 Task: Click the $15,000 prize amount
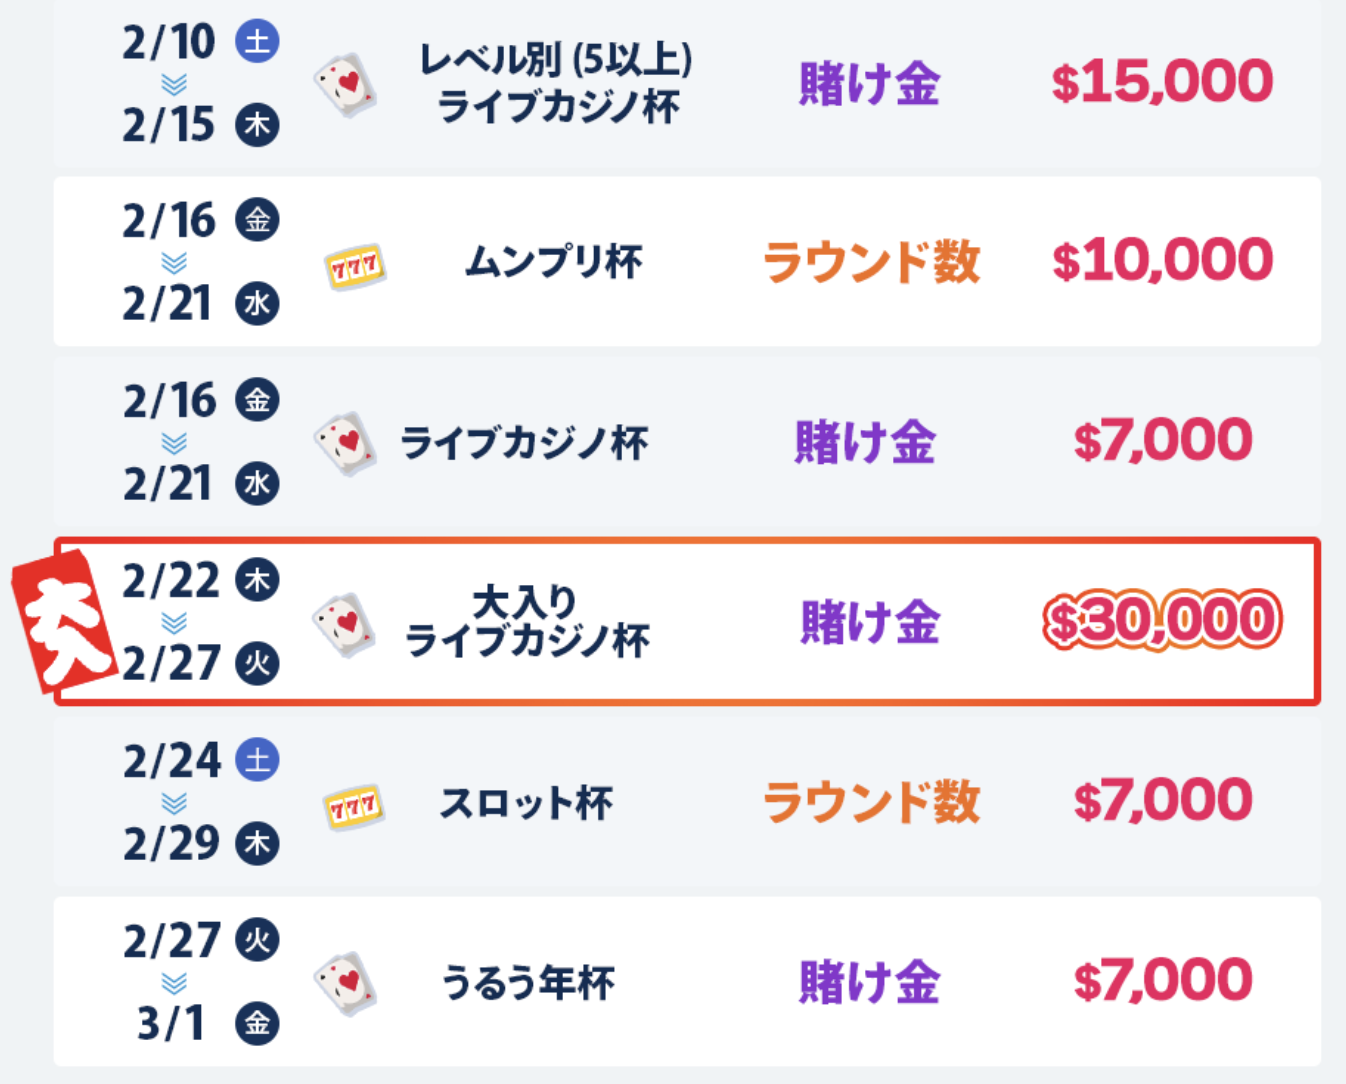click(x=1162, y=82)
